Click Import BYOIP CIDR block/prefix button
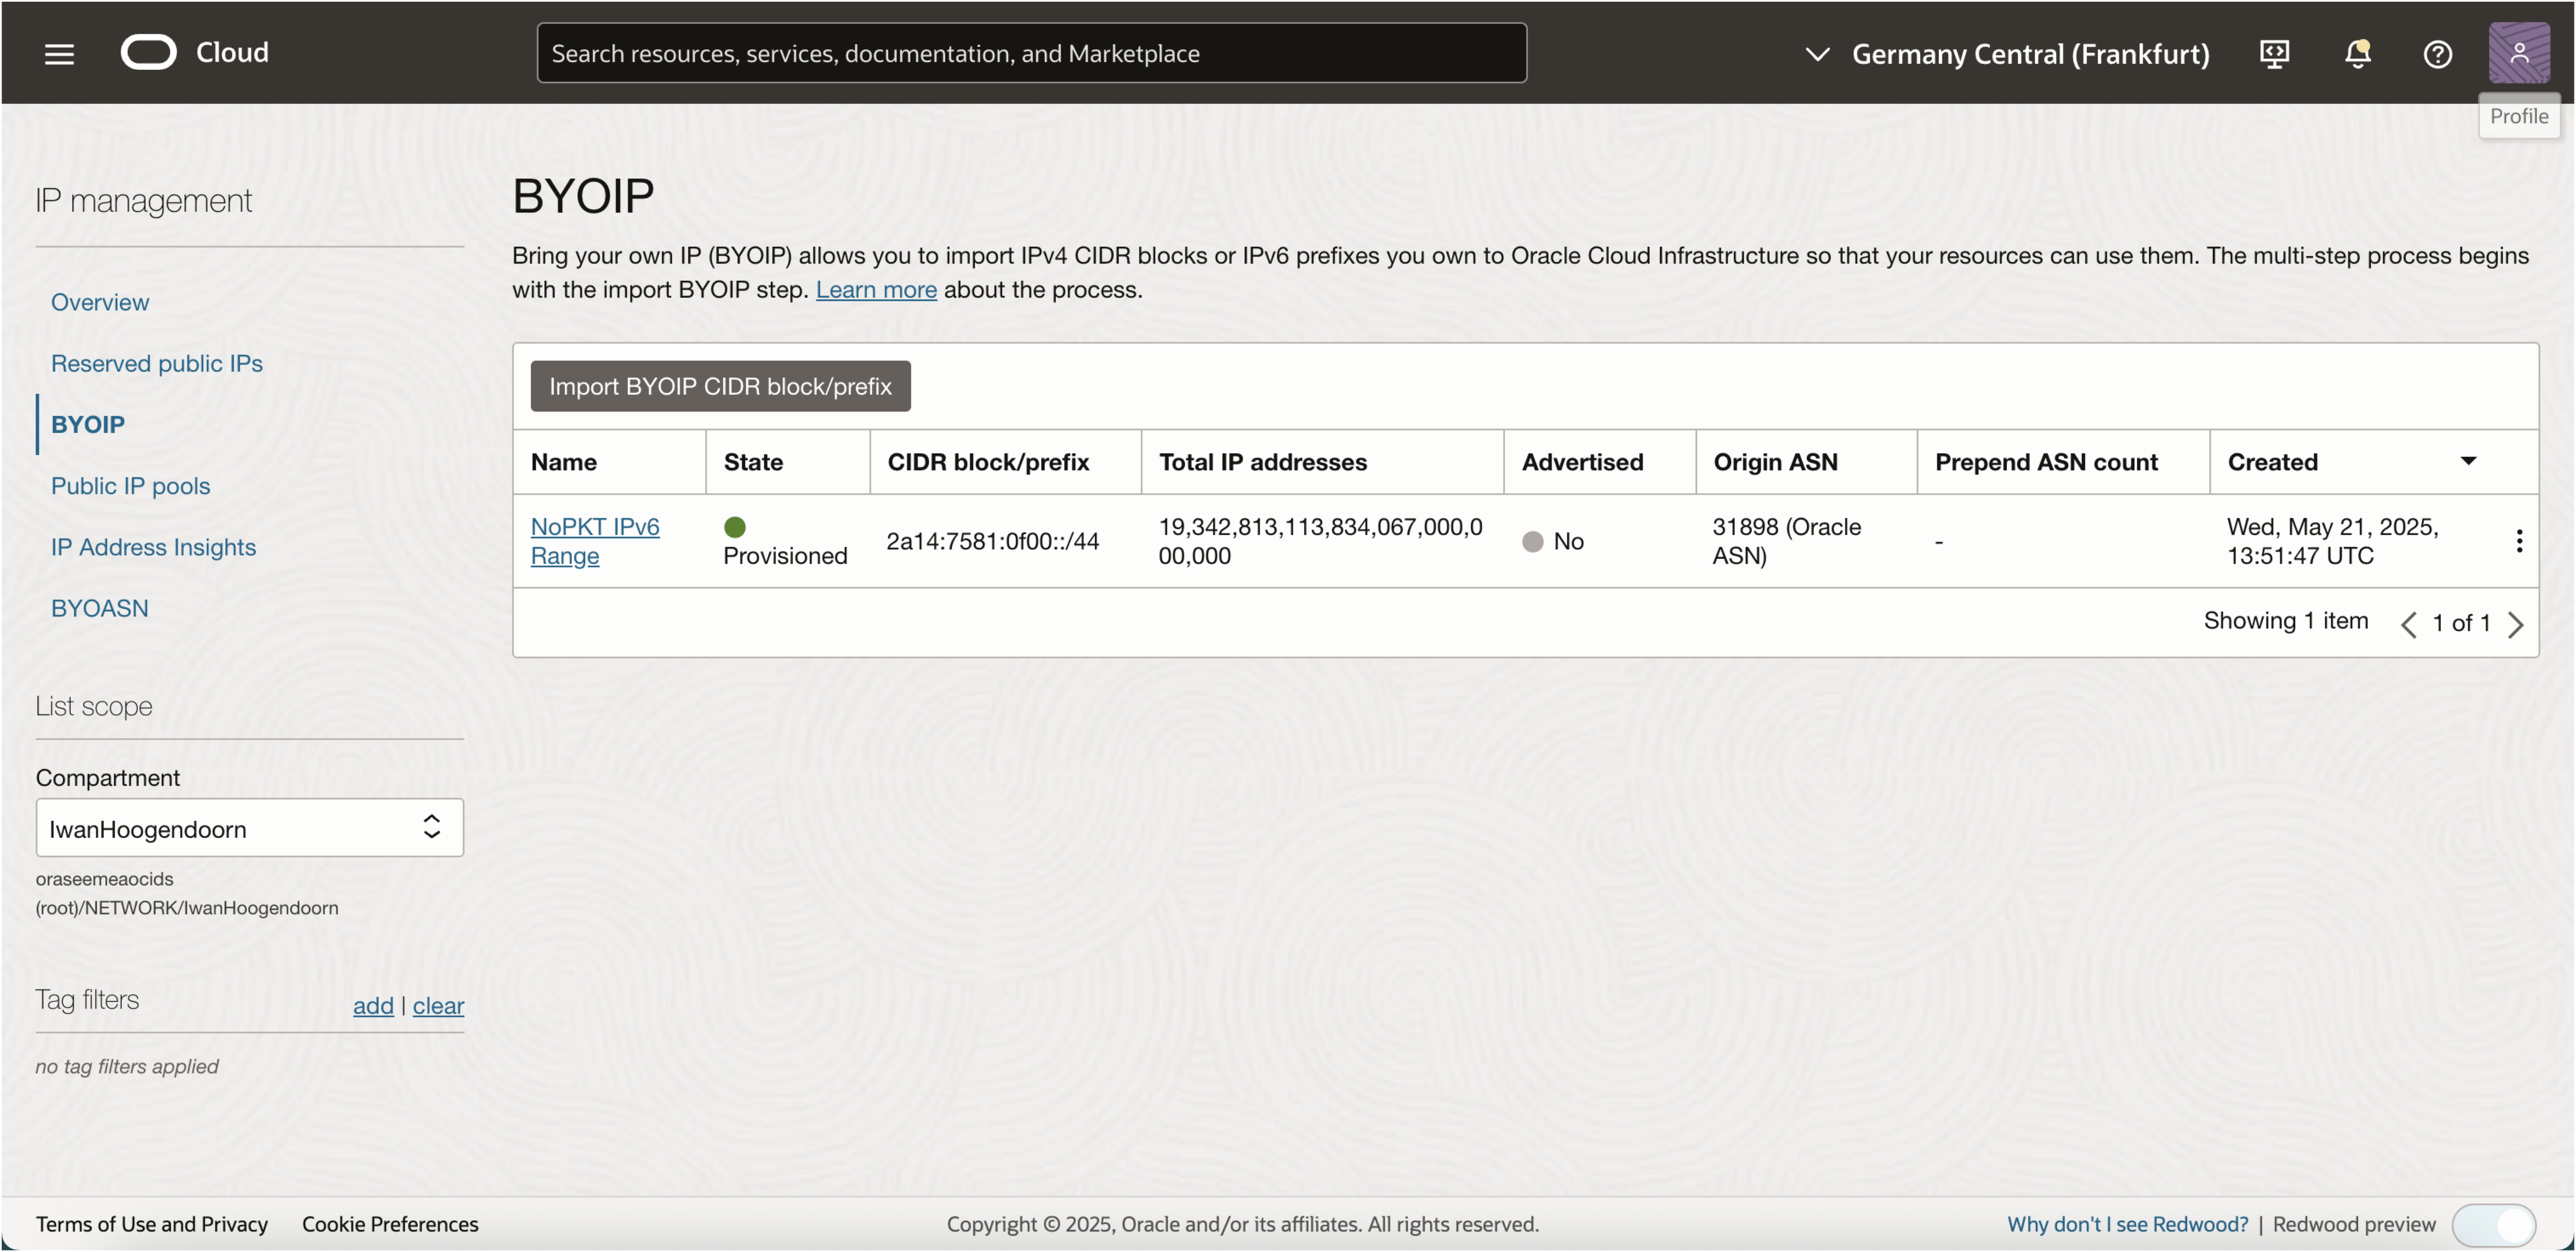The image size is (2576, 1252). tap(720, 386)
